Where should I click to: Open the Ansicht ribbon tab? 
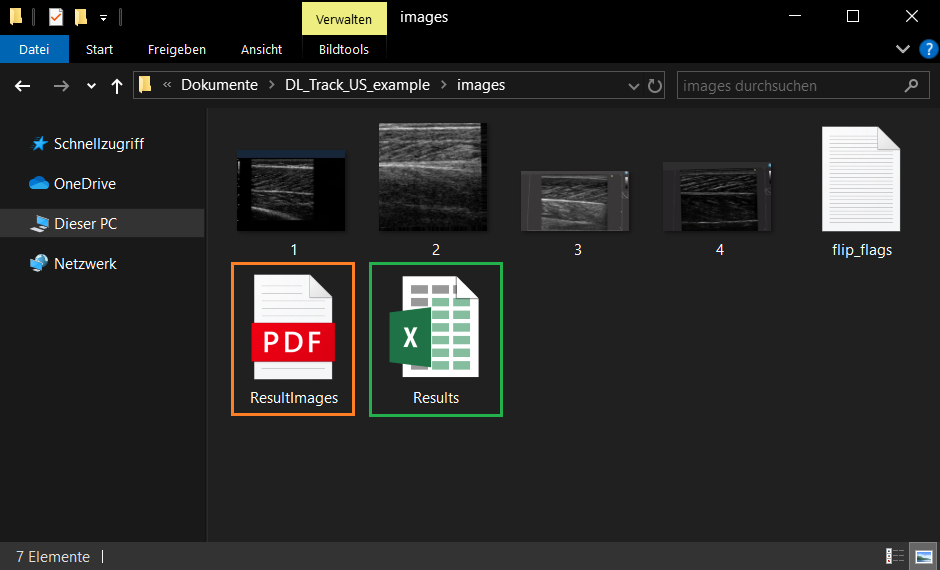pyautogui.click(x=261, y=49)
